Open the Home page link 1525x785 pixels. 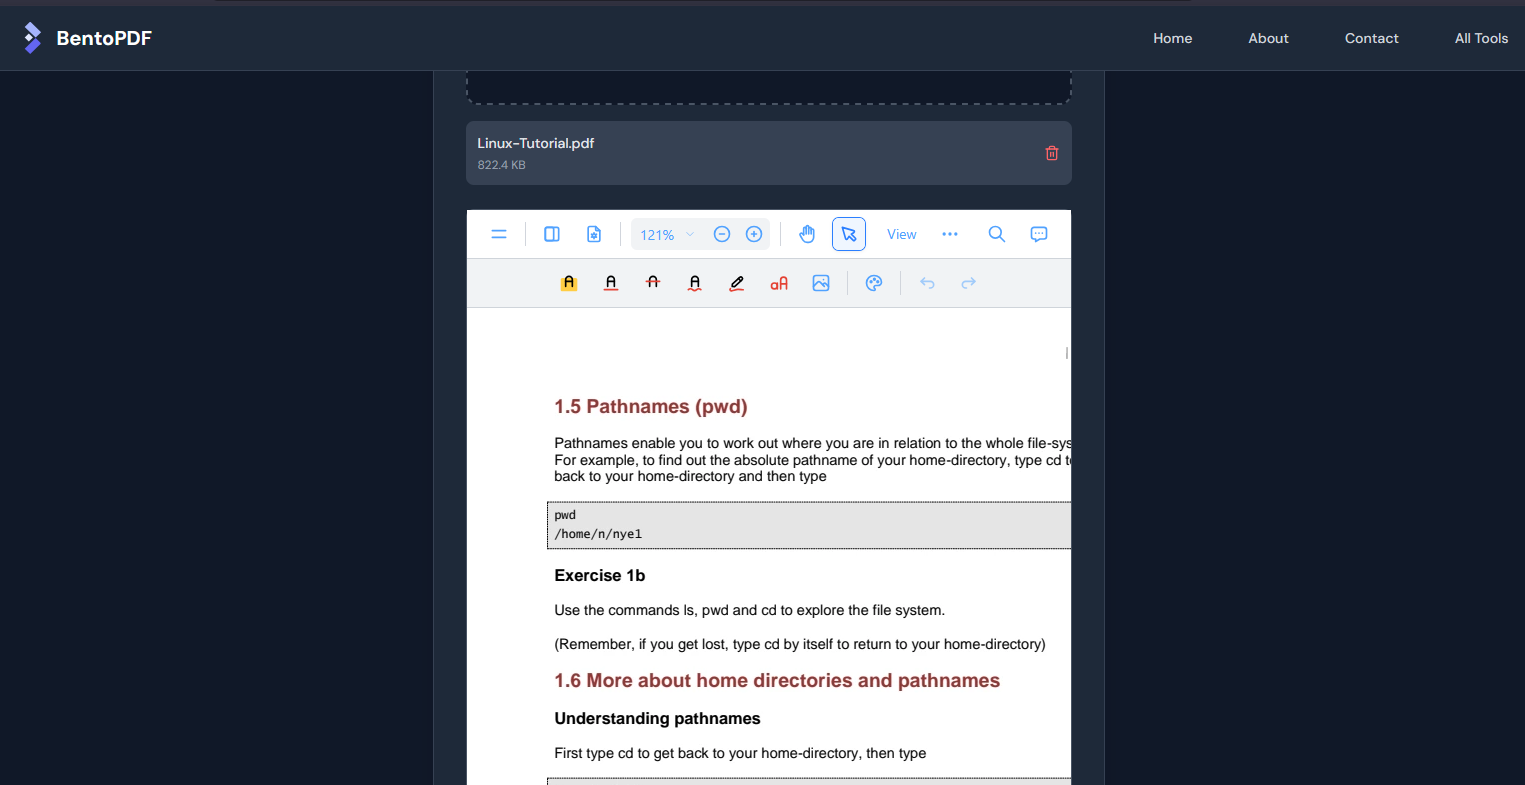(x=1172, y=38)
